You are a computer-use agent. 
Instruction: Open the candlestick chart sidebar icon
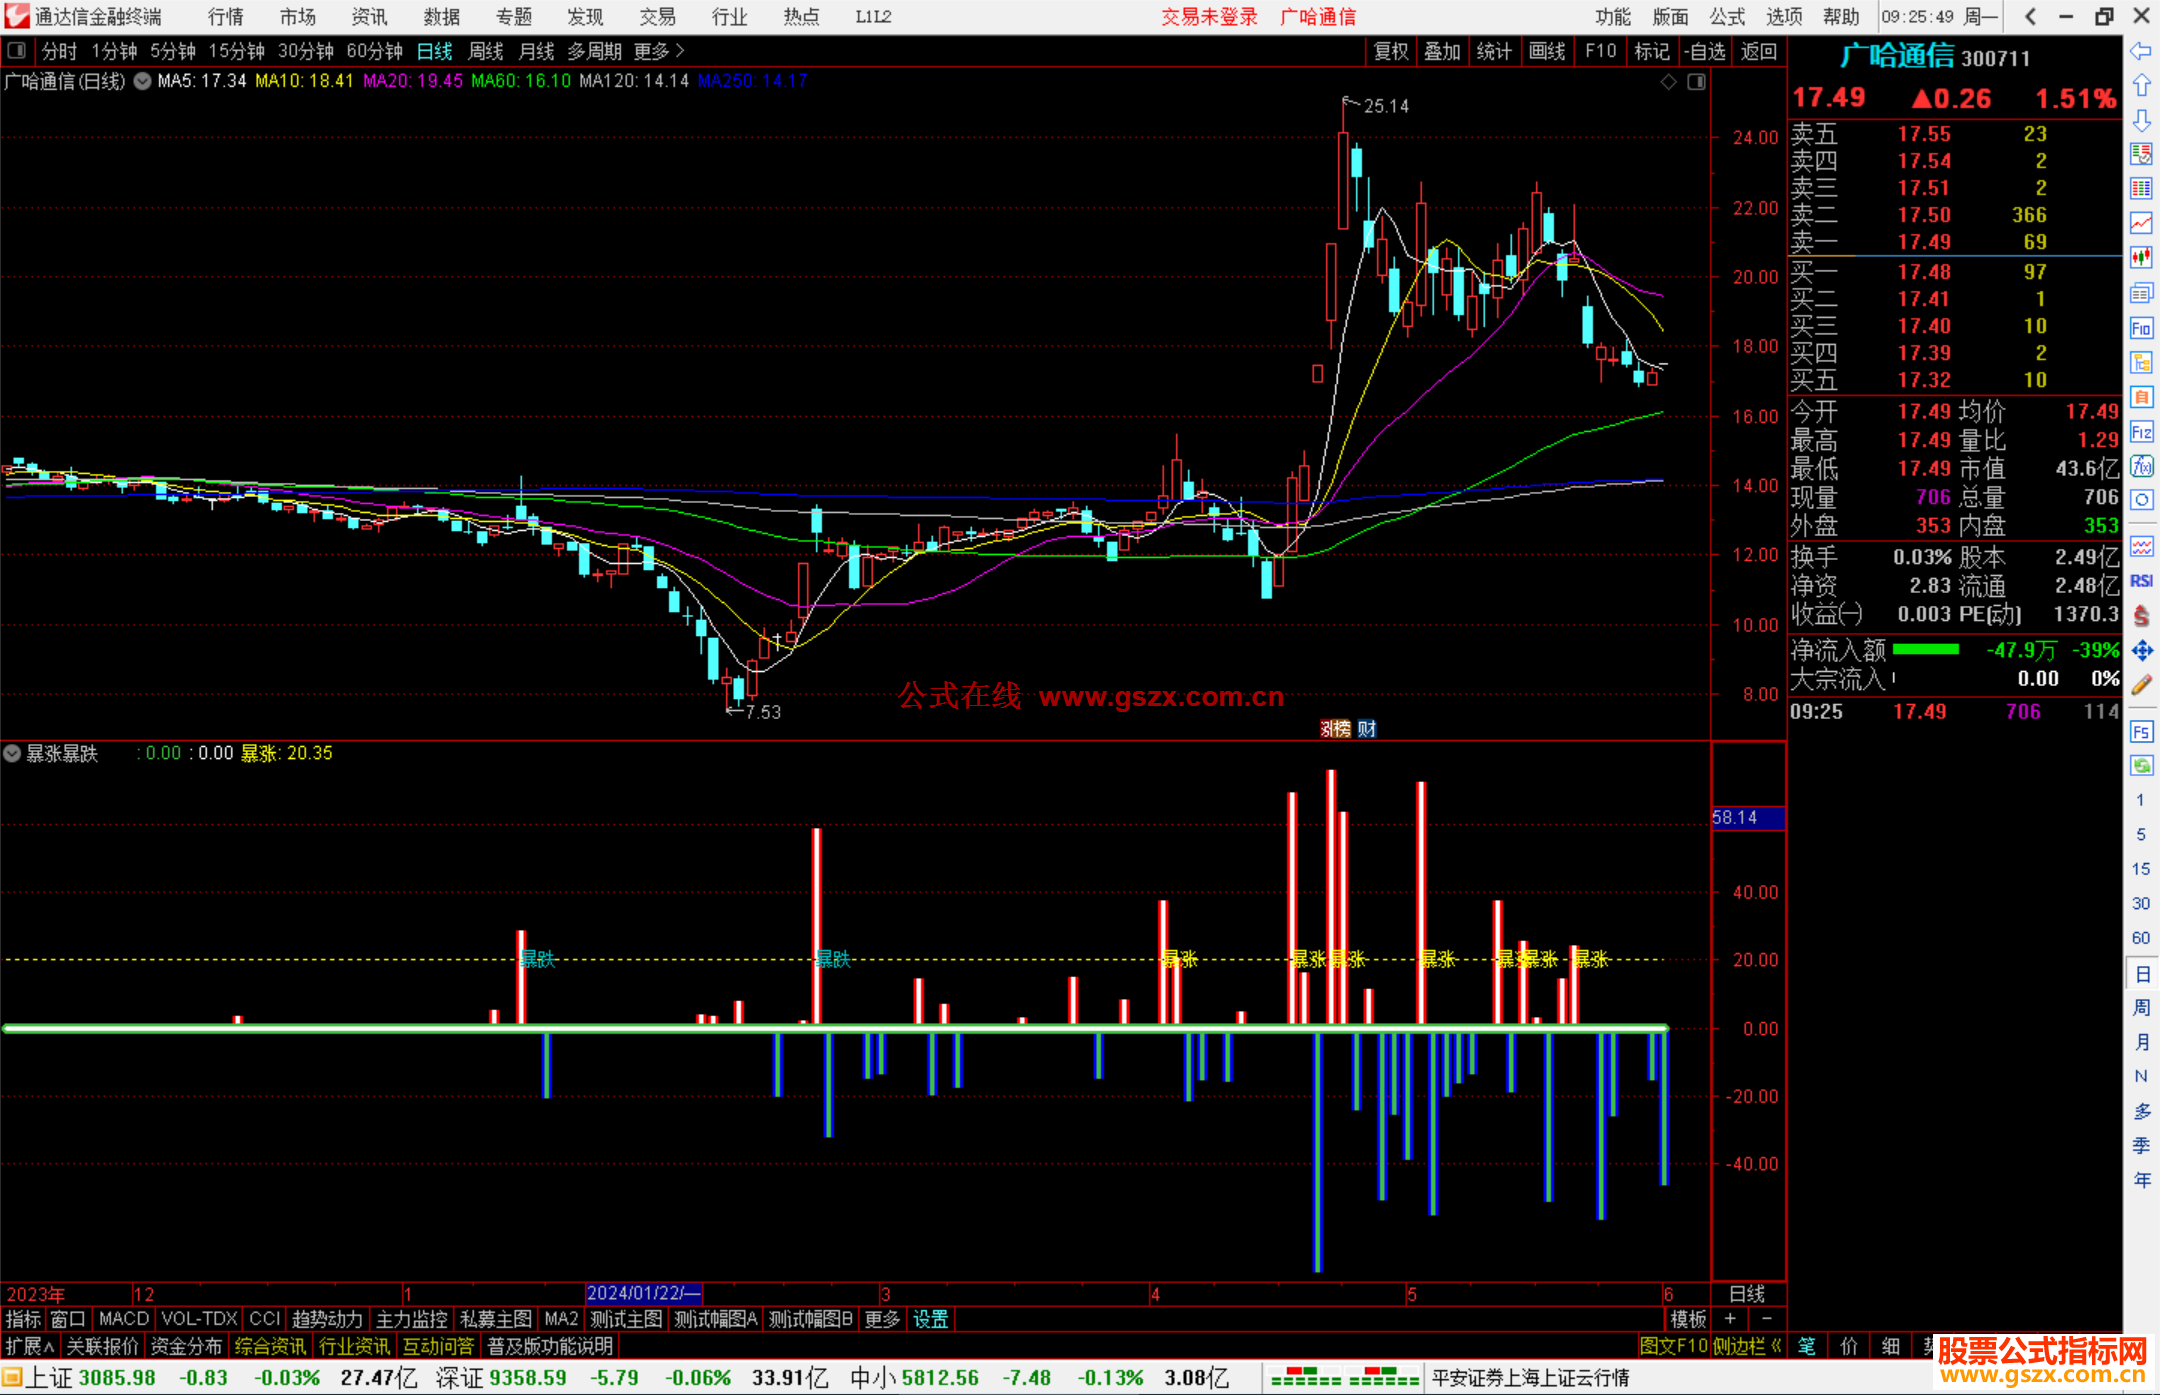(x=2141, y=258)
